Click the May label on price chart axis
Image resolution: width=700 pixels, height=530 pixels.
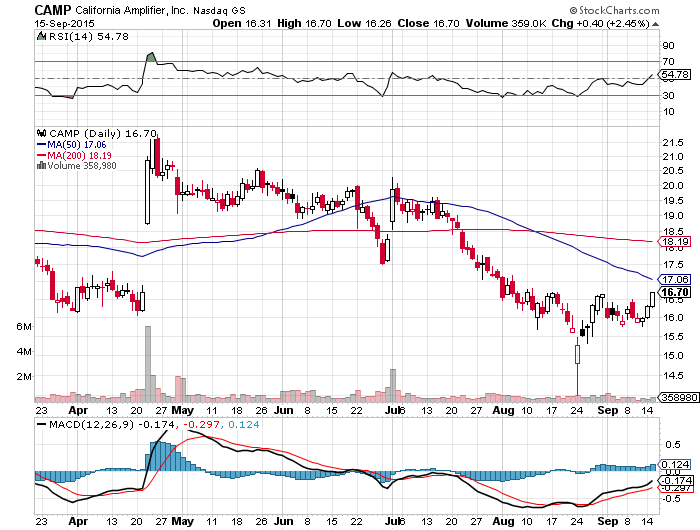[x=183, y=410]
